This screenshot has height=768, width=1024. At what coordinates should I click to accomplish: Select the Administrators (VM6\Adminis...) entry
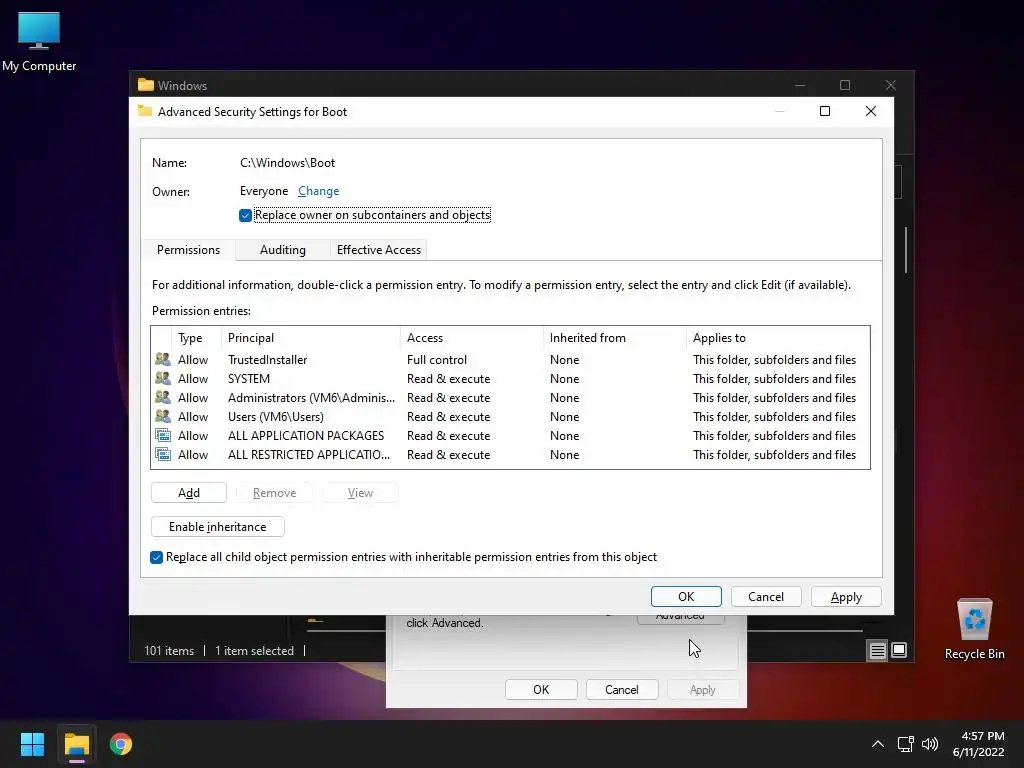click(510, 397)
